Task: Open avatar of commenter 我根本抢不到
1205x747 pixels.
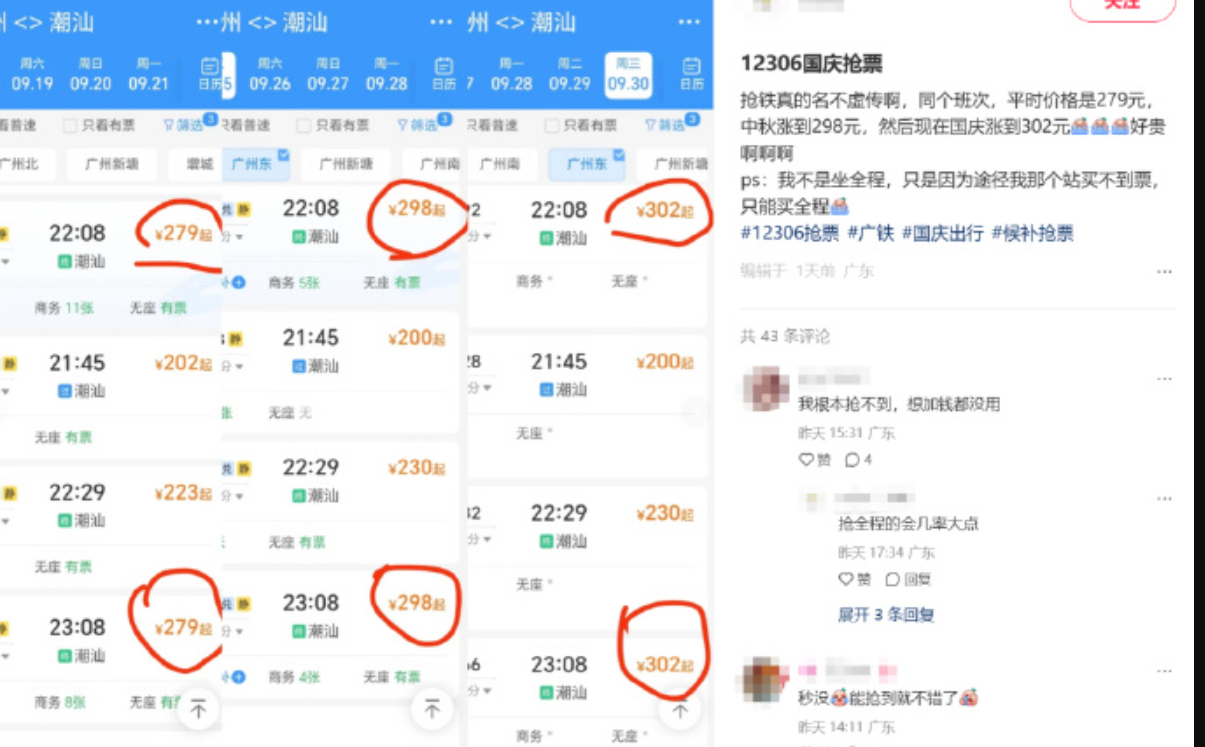Action: click(766, 389)
